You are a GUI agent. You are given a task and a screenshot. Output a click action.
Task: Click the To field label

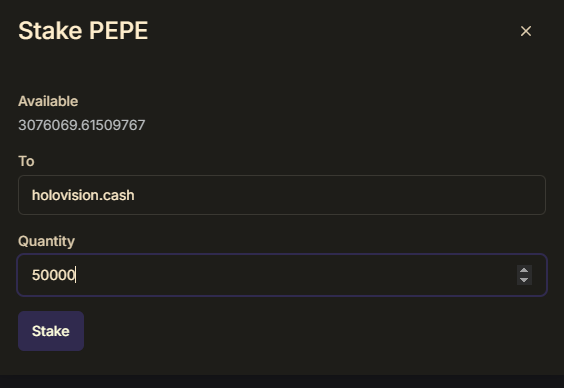[26, 161]
